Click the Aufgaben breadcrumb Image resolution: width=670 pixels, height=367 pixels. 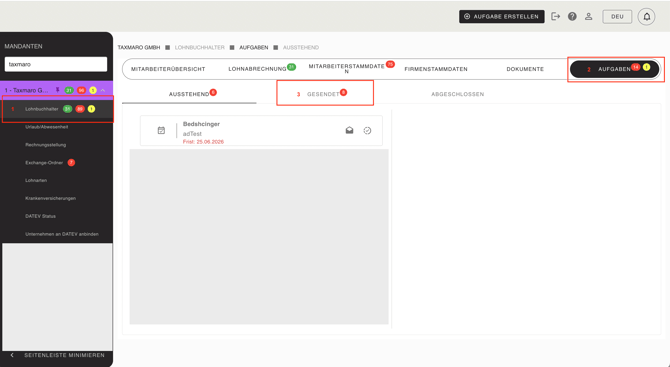[x=254, y=47]
